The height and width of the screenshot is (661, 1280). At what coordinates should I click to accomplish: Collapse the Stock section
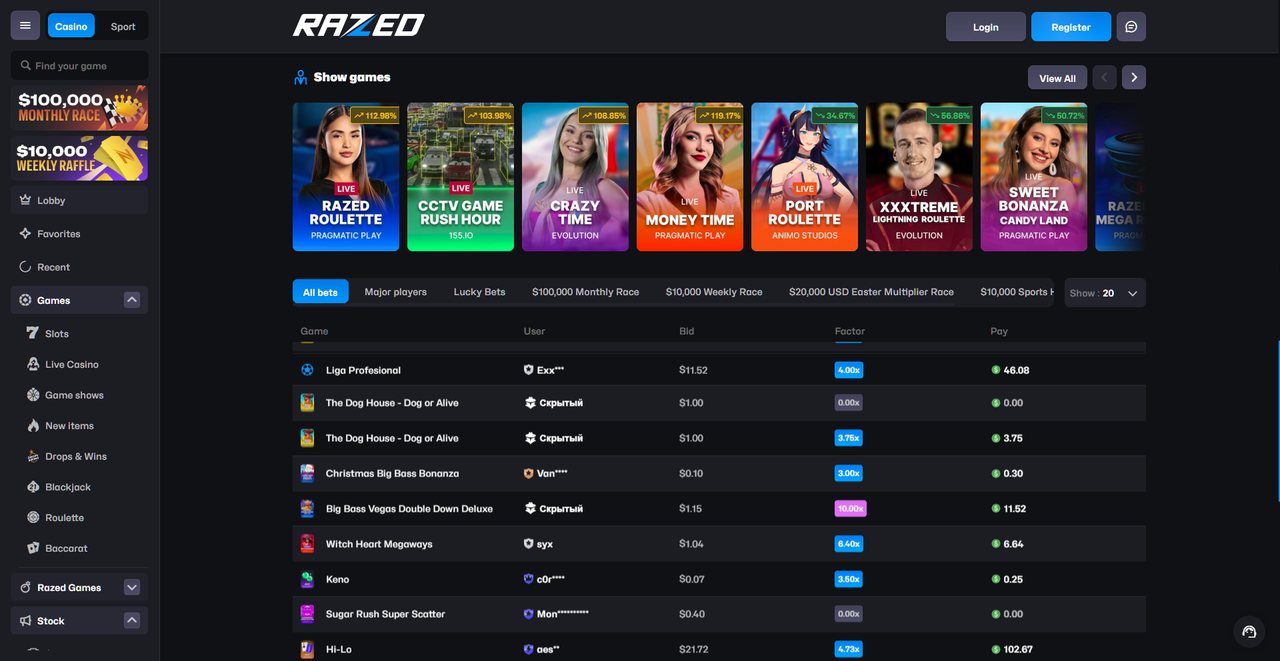[131, 621]
